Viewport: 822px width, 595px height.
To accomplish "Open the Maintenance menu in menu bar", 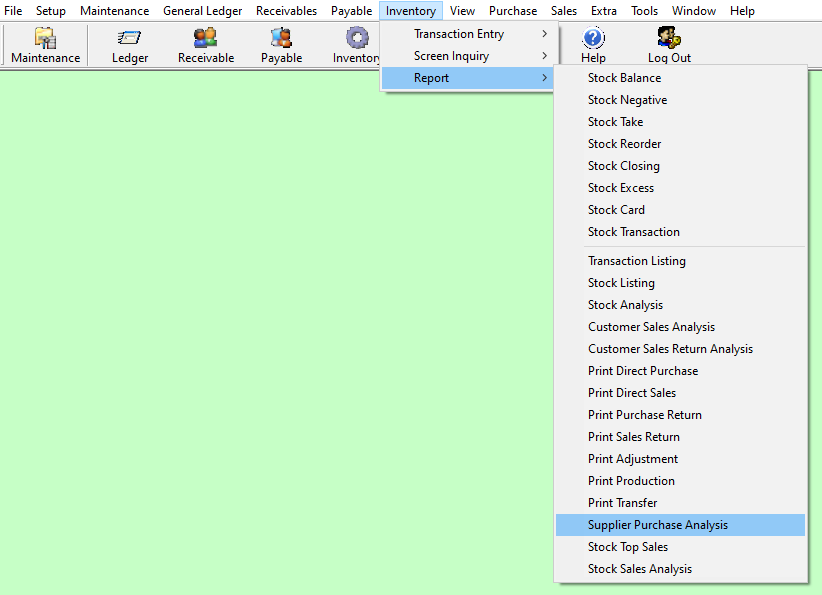I will tap(114, 10).
